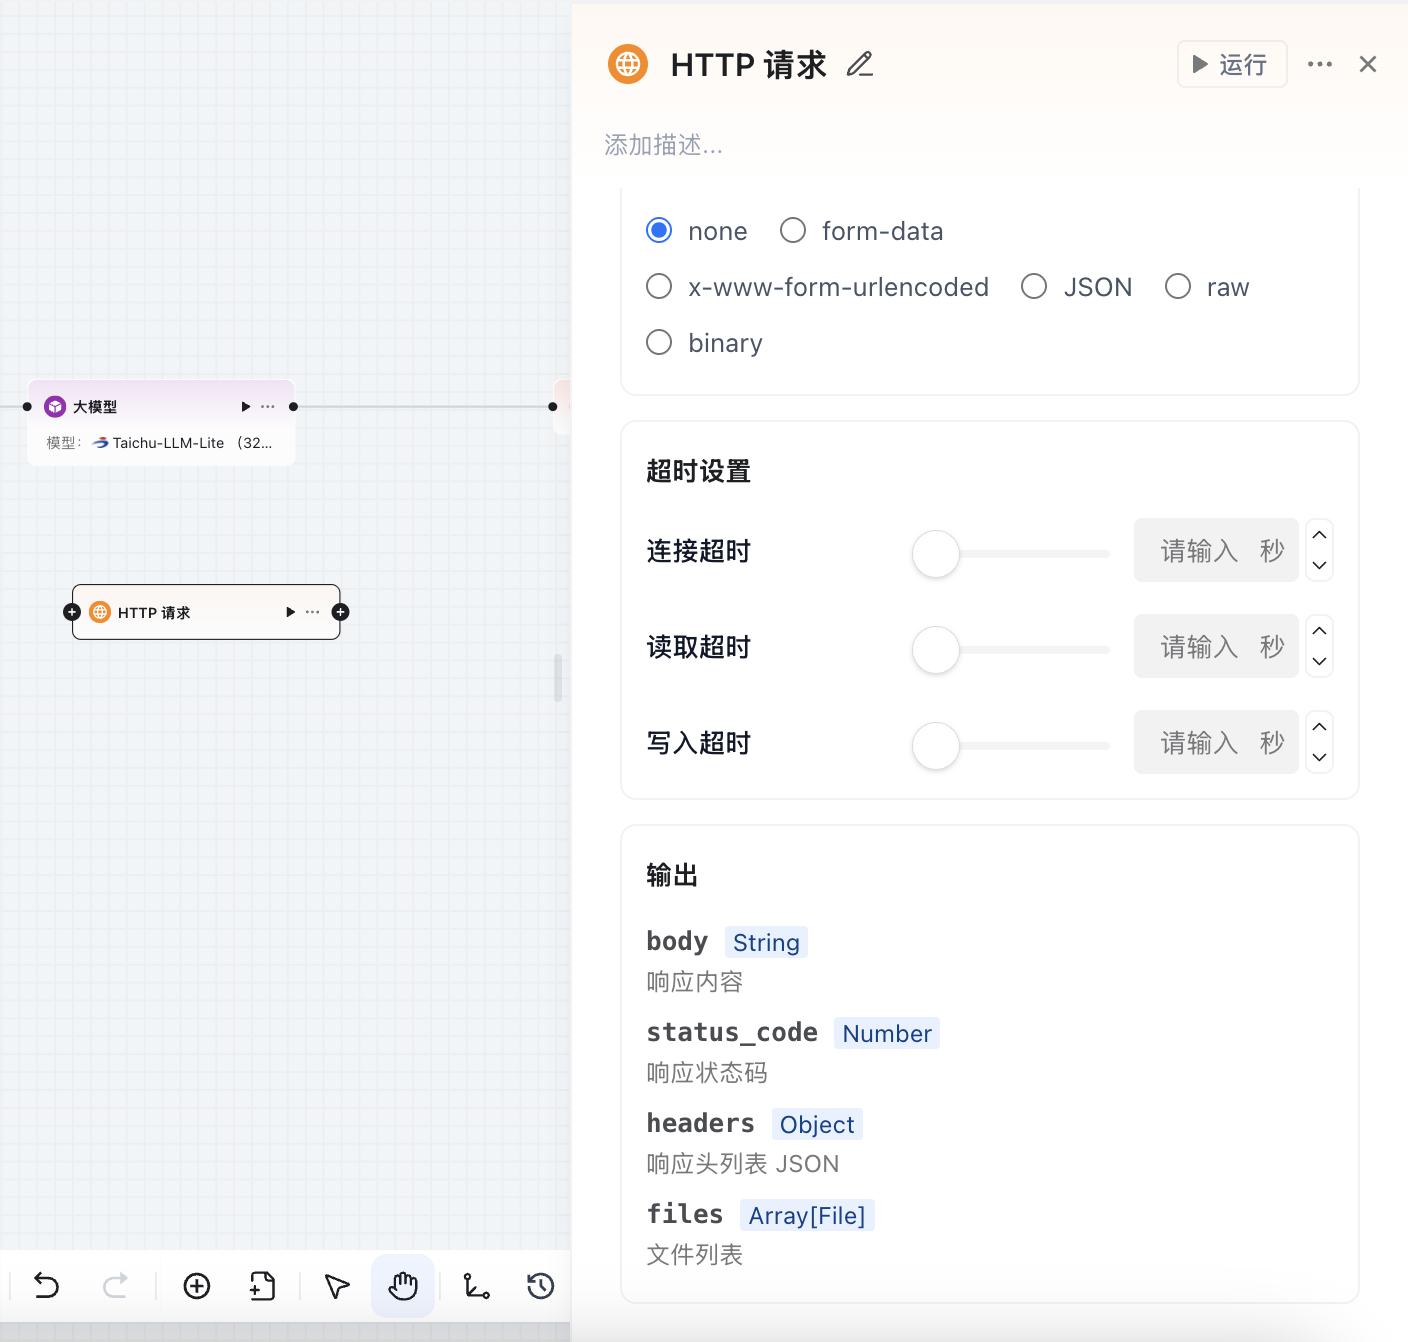The image size is (1408, 1342).
Task: Open the ... menu on the 大模型 node
Action: [x=267, y=406]
